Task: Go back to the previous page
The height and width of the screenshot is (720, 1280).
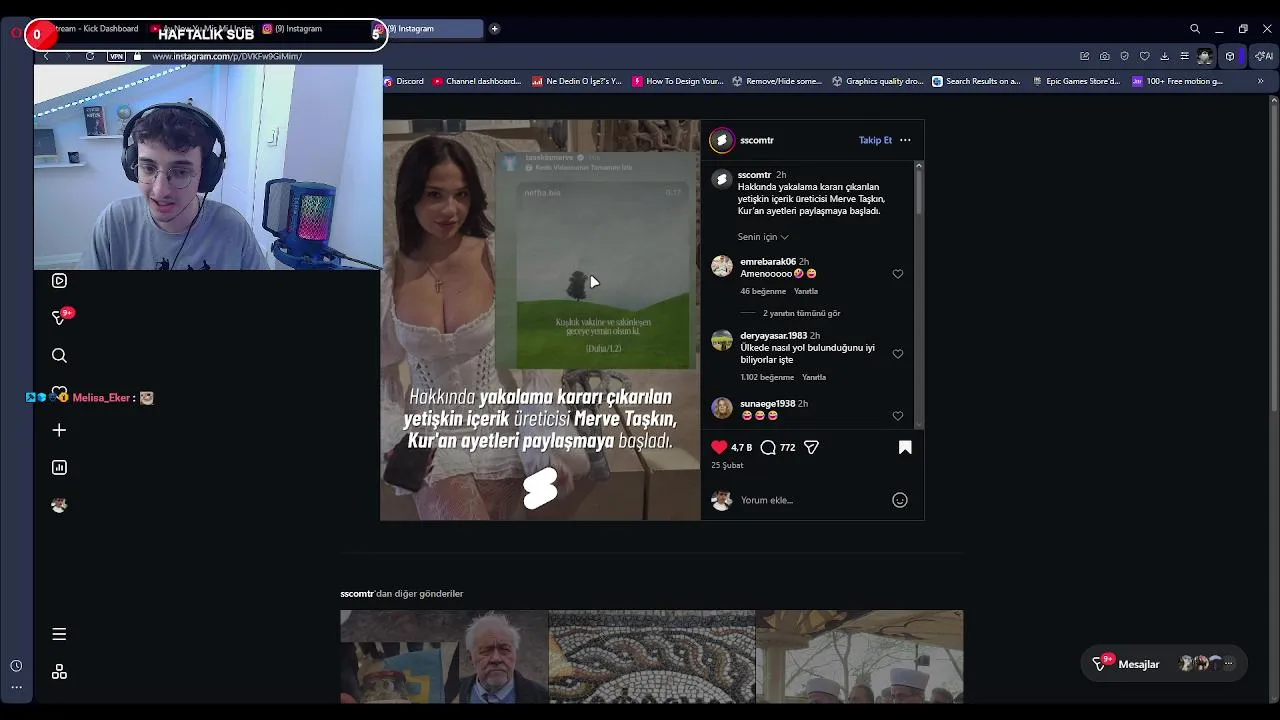Action: (46, 56)
